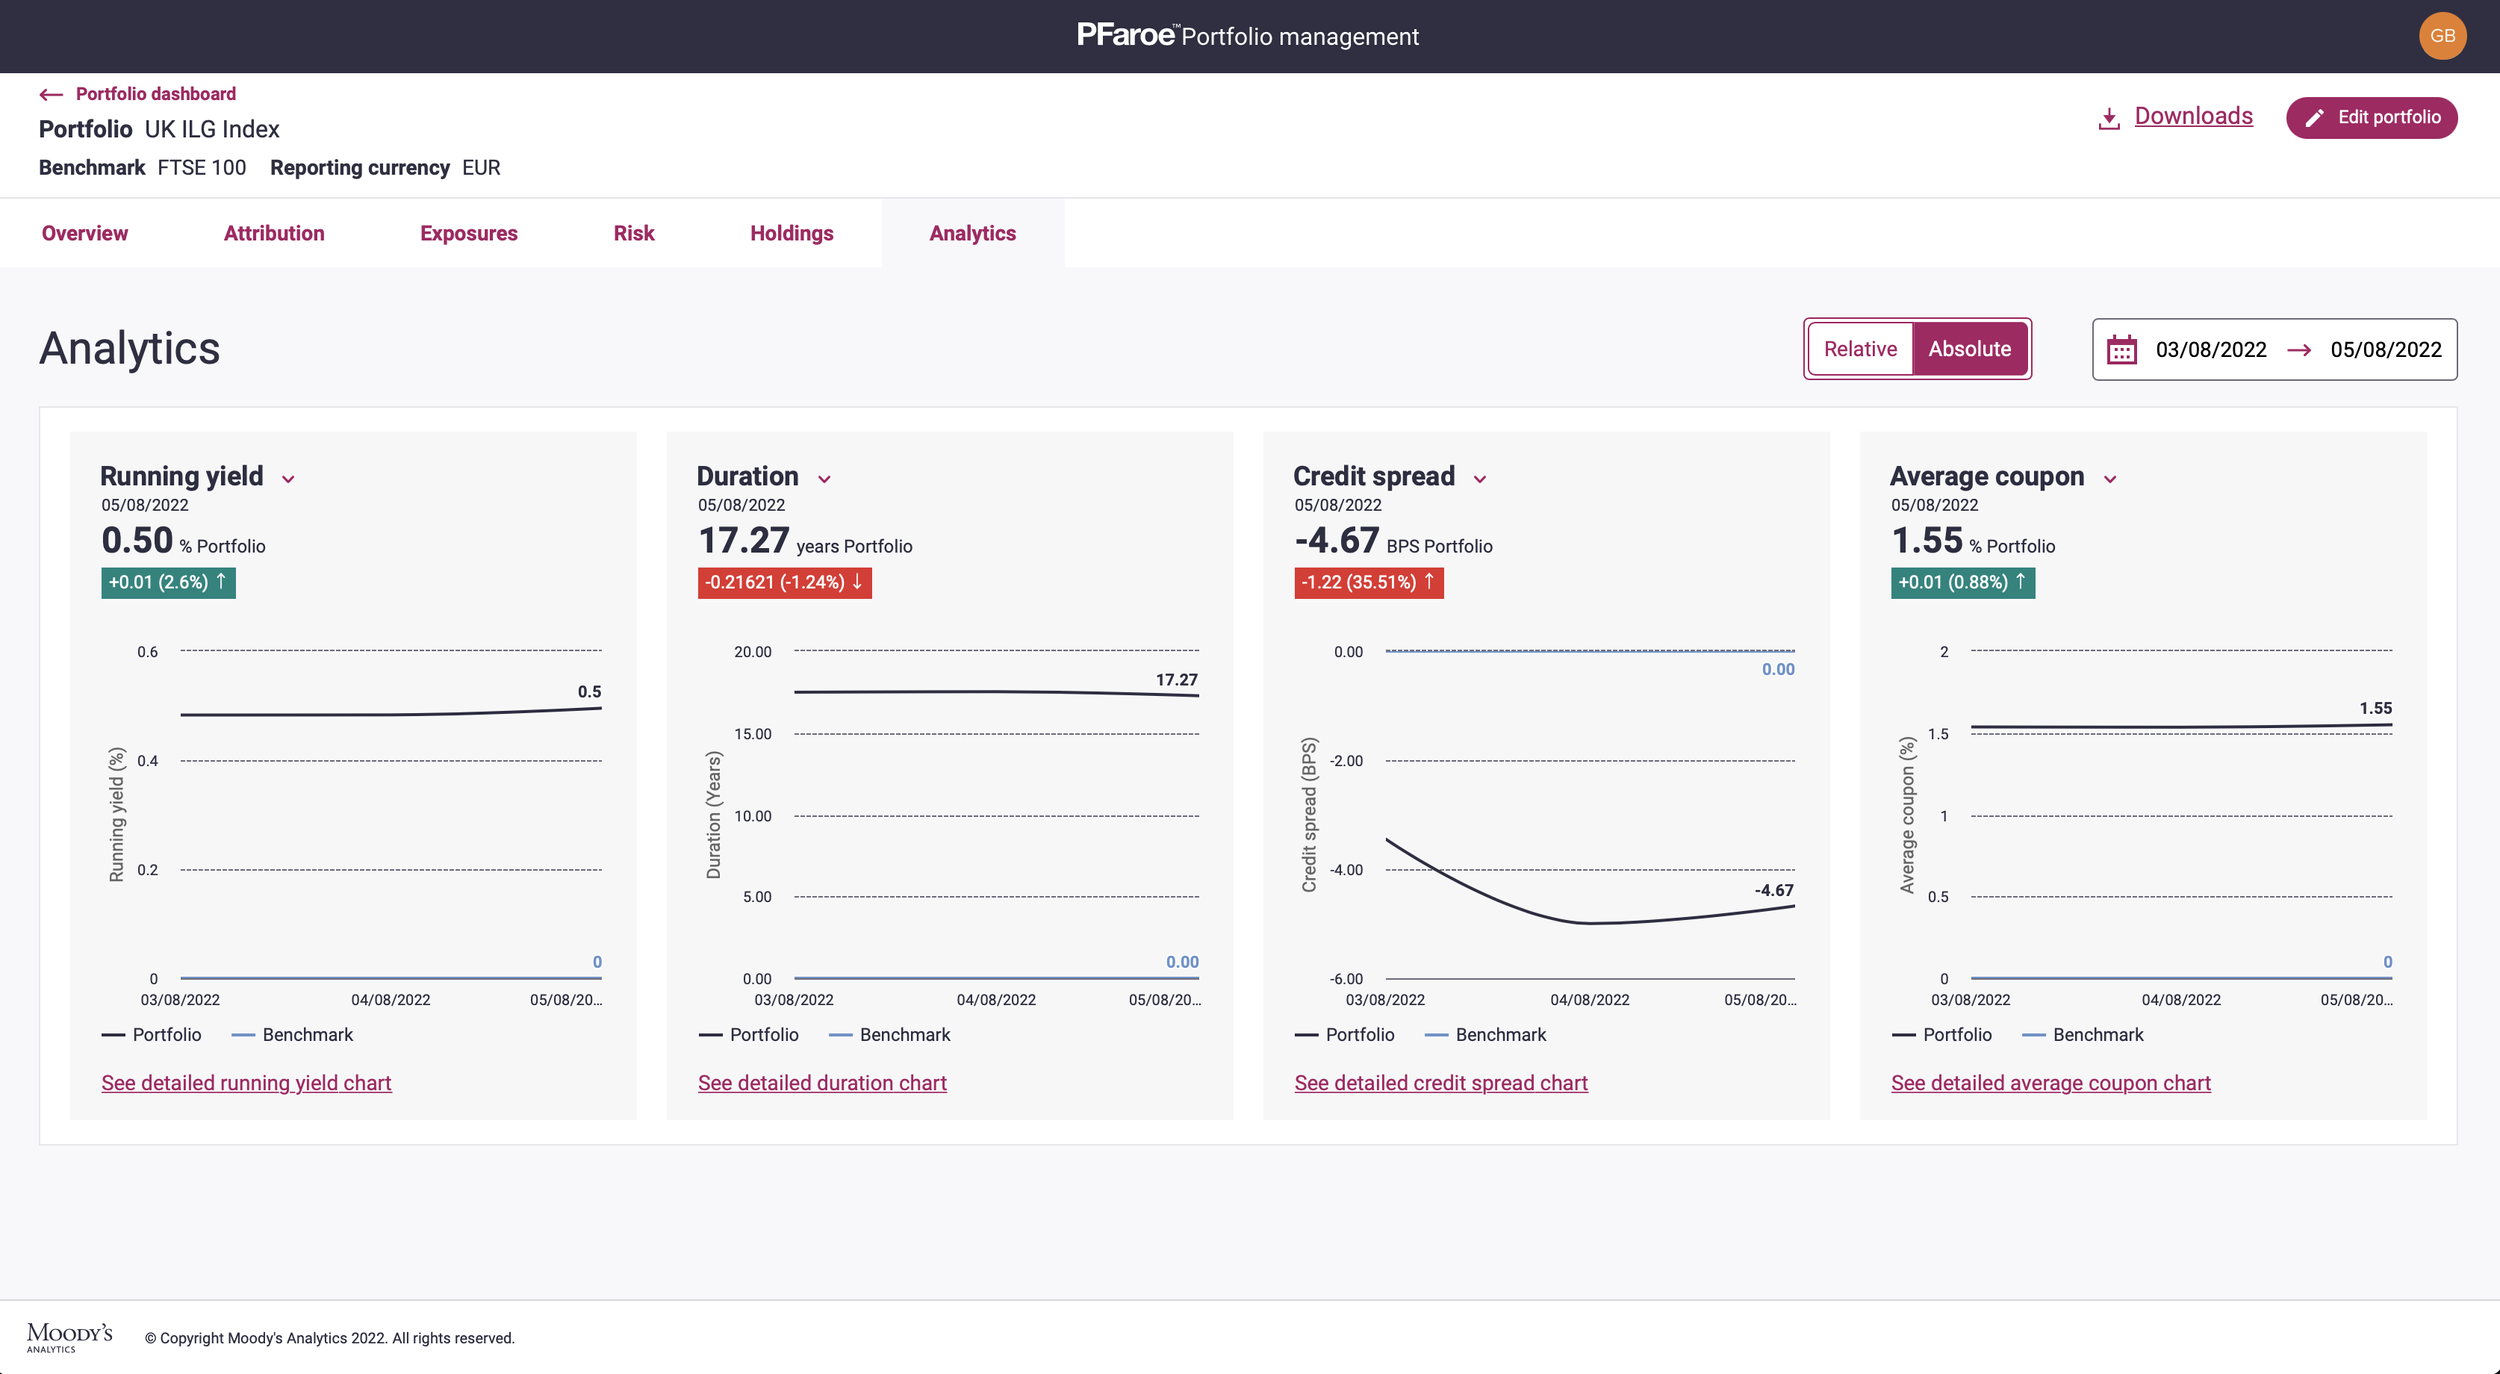Click the -4.67 credit spread chart label
Image resolution: width=2500 pixels, height=1374 pixels.
(x=1774, y=891)
